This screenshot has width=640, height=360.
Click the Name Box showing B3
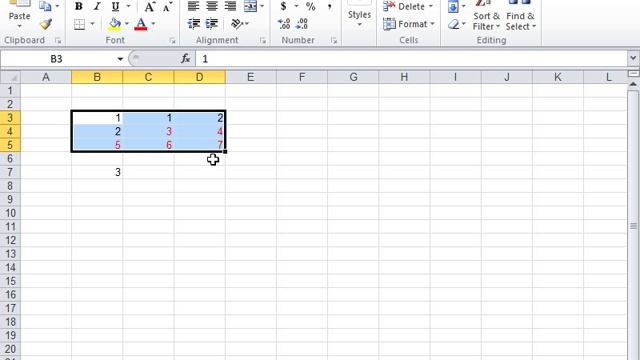click(57, 59)
